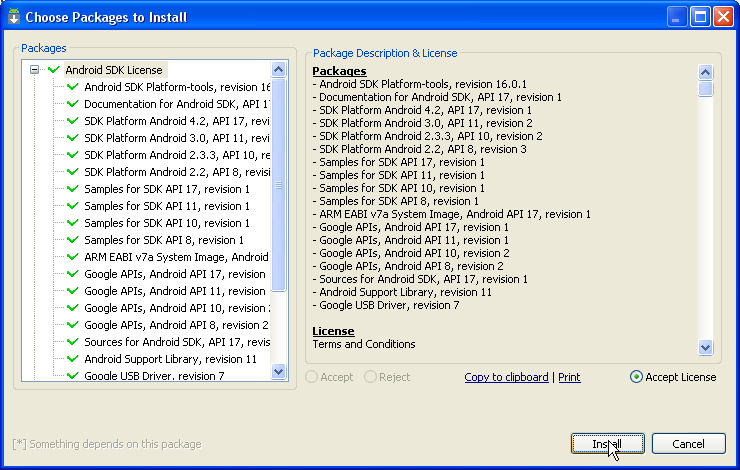Click the Cancel button
Viewport: 740px width, 470px height.
[688, 443]
